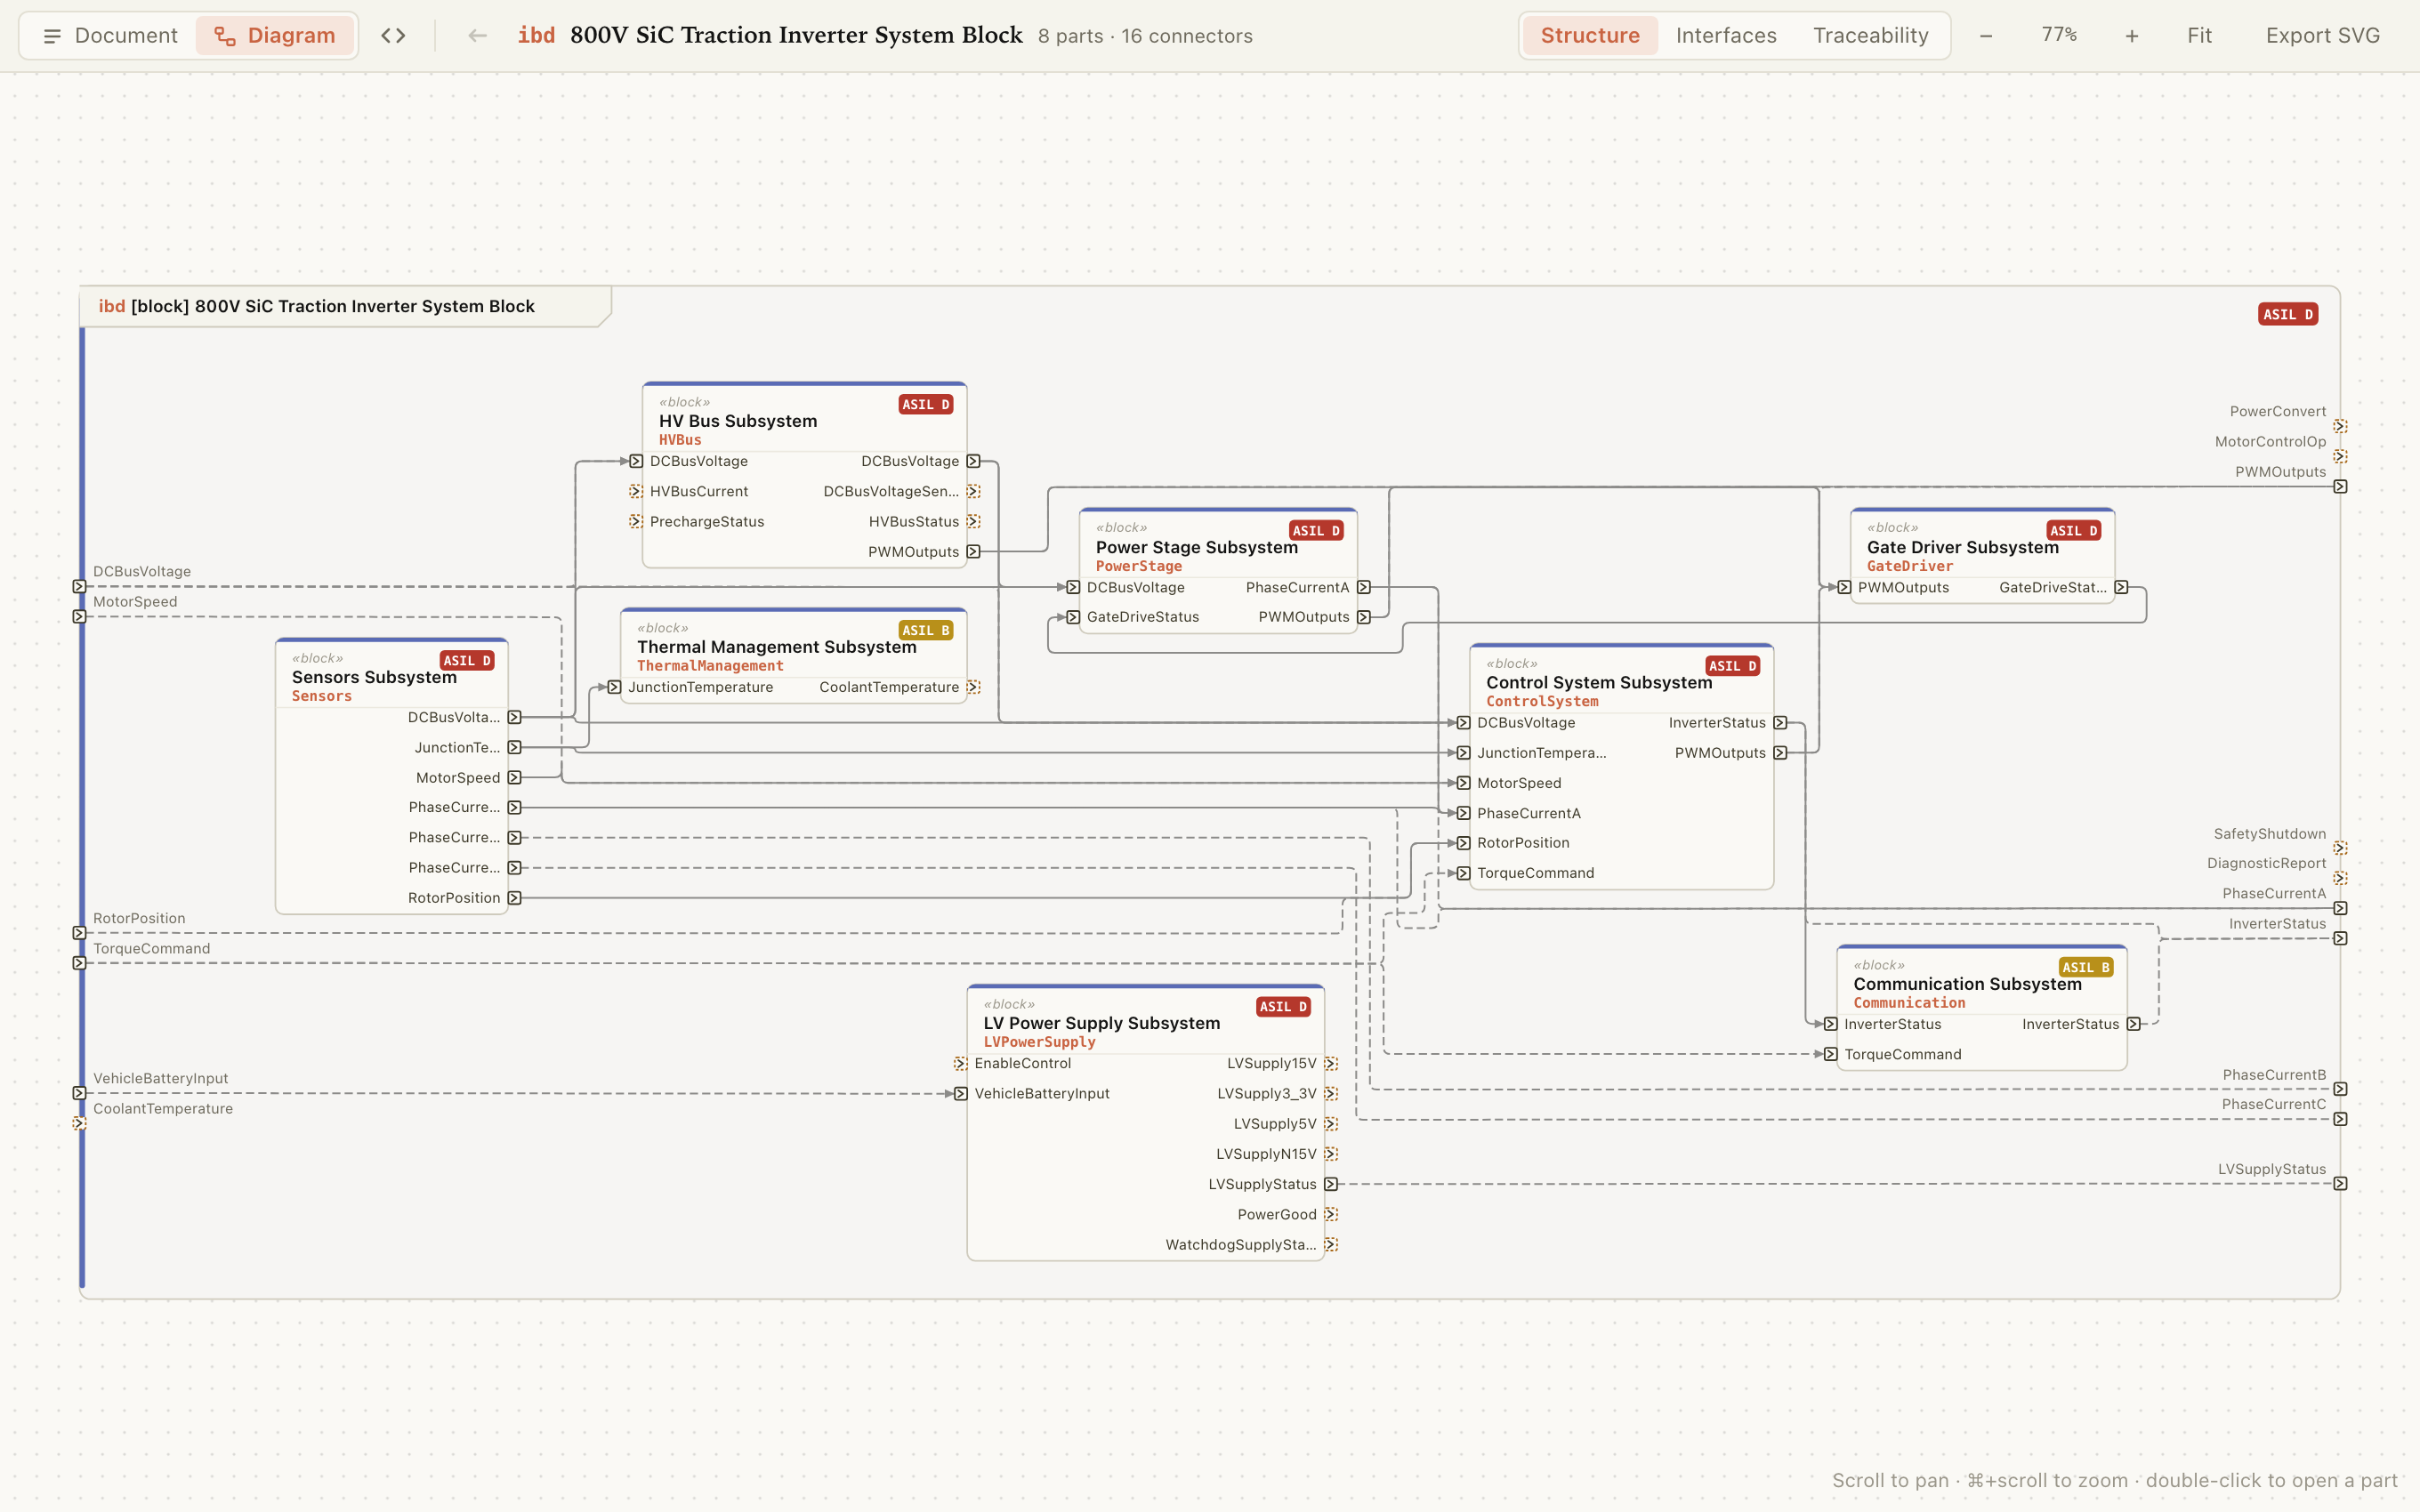The image size is (2420, 1512).
Task: Click Thermal Management JunctionTemperature input port
Action: pos(614,687)
